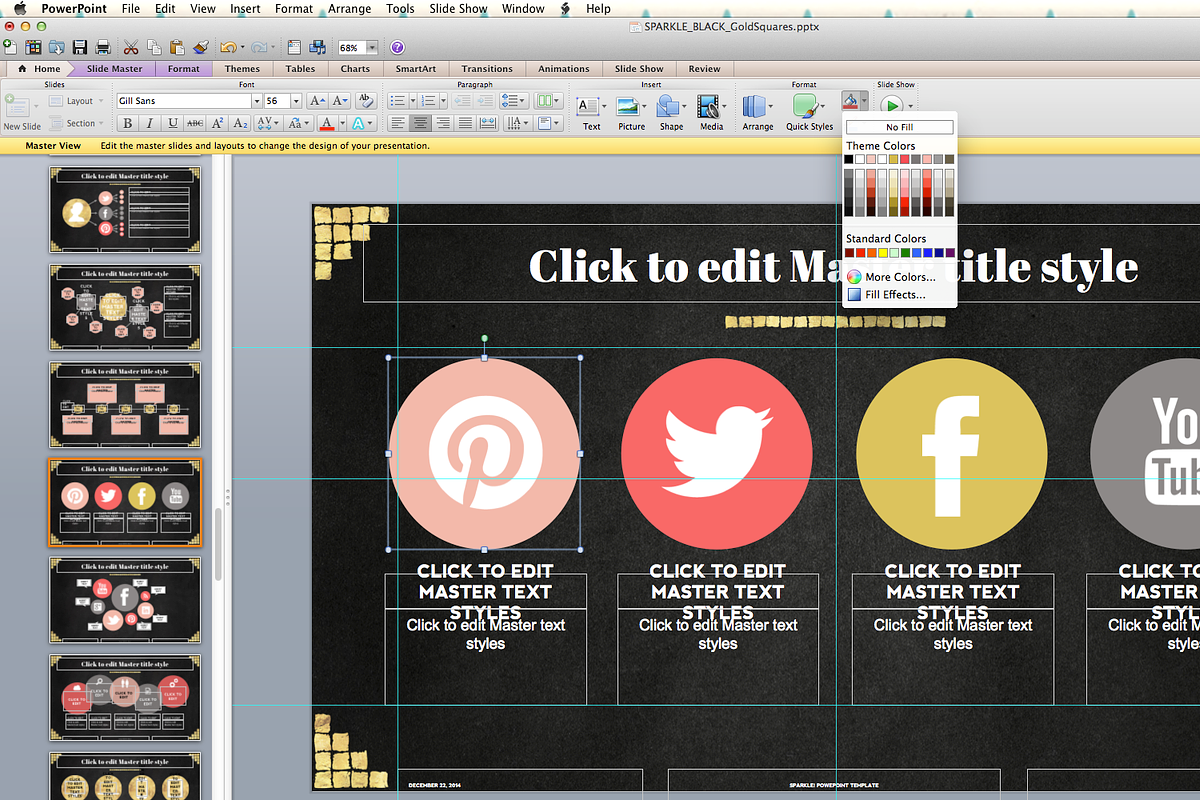
Task: Toggle Bold formatting
Action: pyautogui.click(x=127, y=124)
